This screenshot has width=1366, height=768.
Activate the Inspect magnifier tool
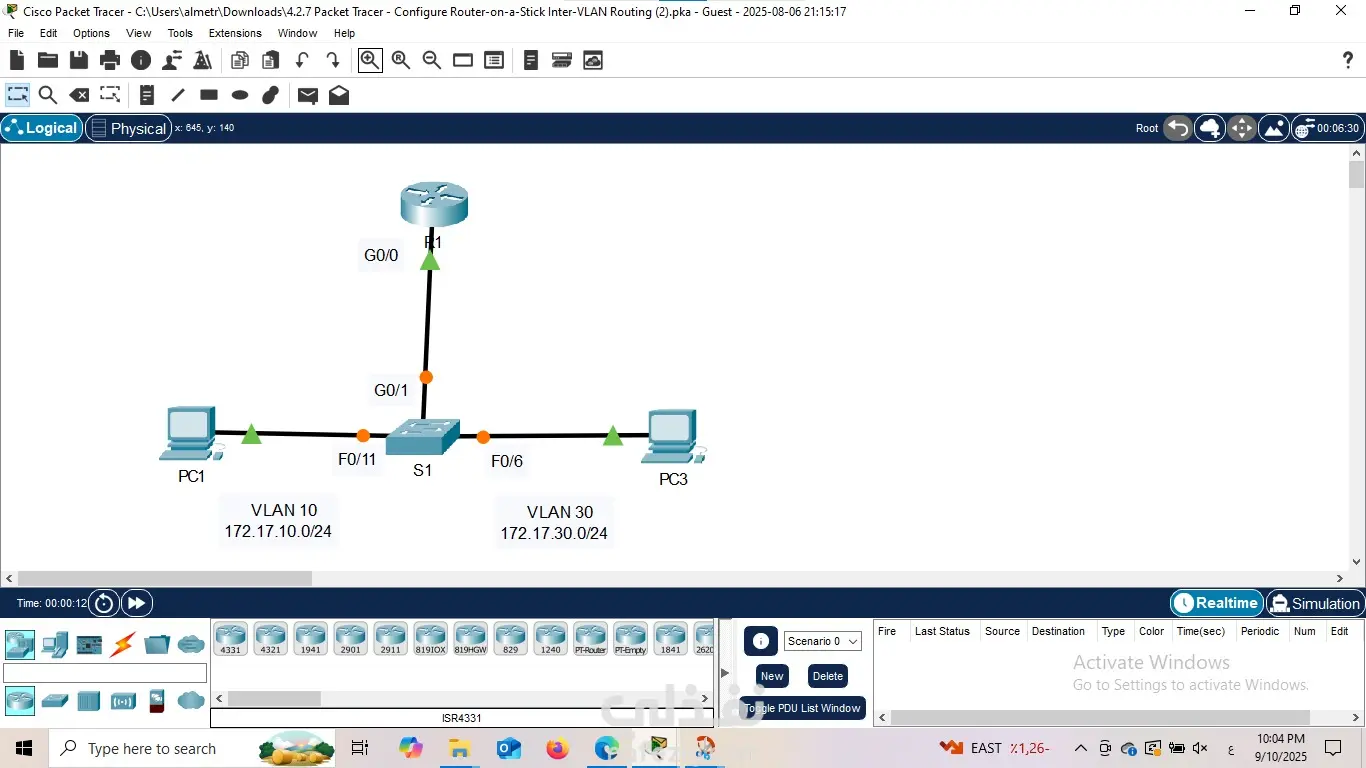coord(47,95)
